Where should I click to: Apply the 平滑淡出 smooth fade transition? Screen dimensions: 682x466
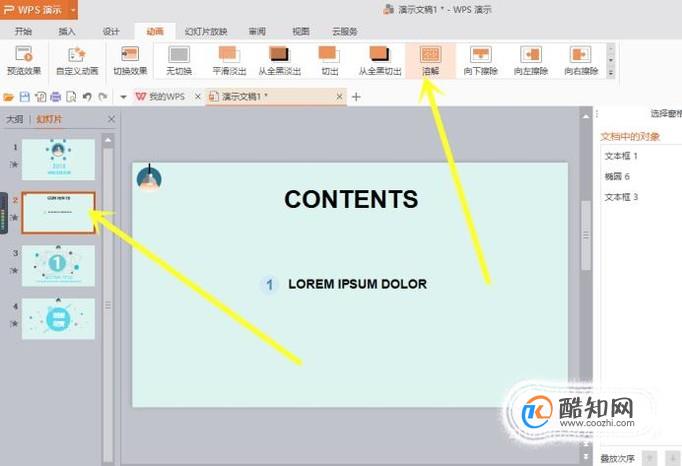tap(229, 61)
